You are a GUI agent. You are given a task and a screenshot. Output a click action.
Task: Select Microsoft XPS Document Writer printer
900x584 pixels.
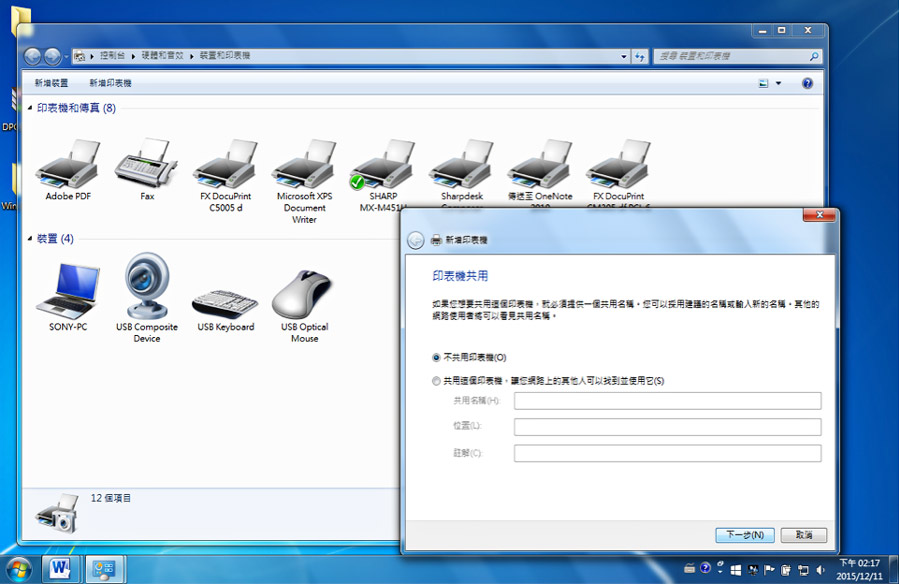tap(304, 181)
